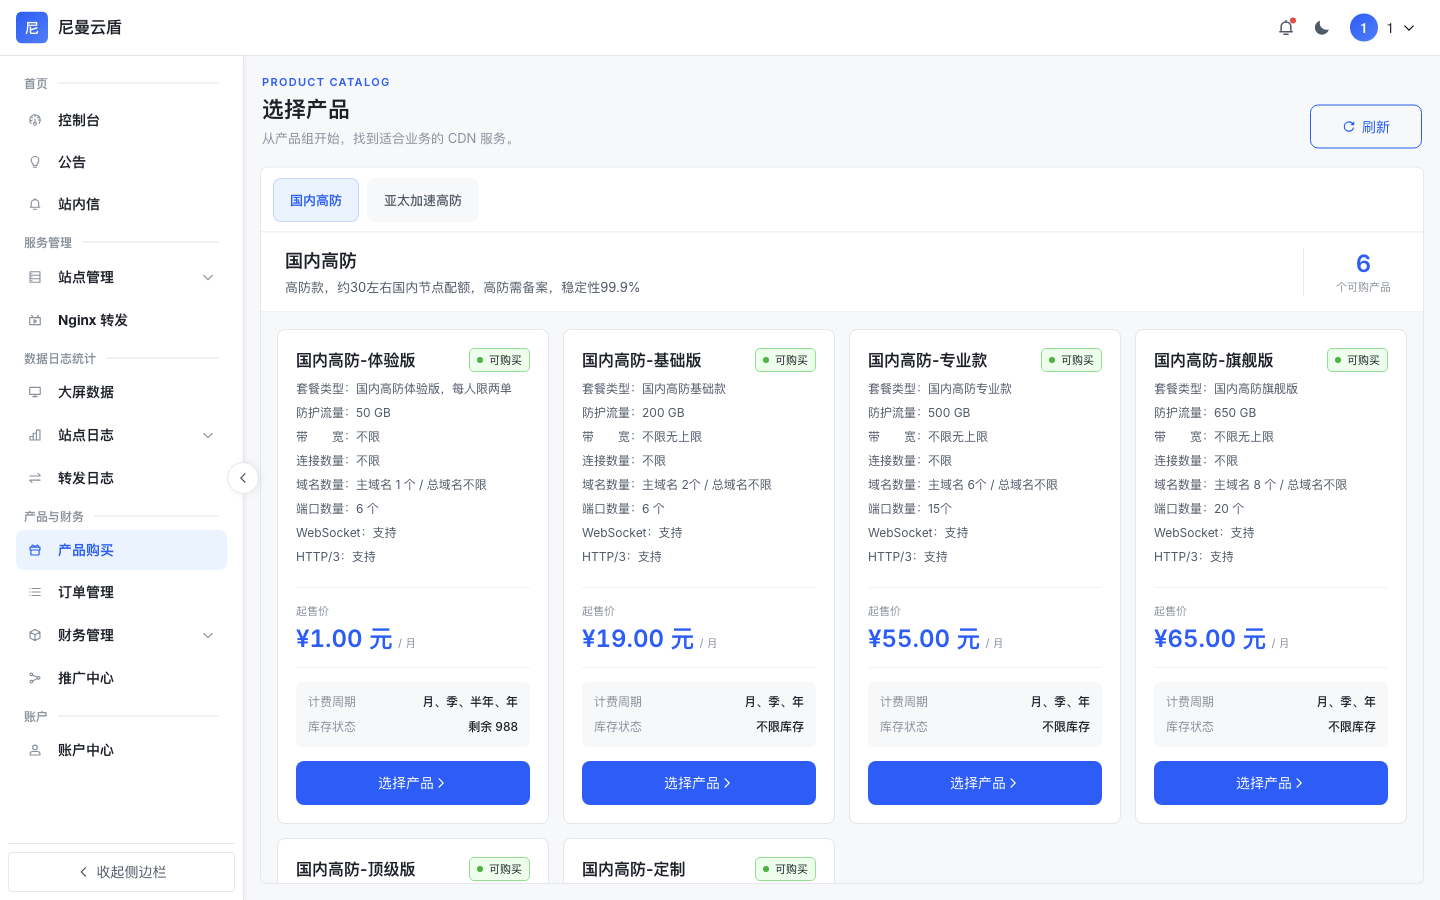Click the 剩余 988 stock value
Viewport: 1440px width, 900px height.
(x=493, y=727)
